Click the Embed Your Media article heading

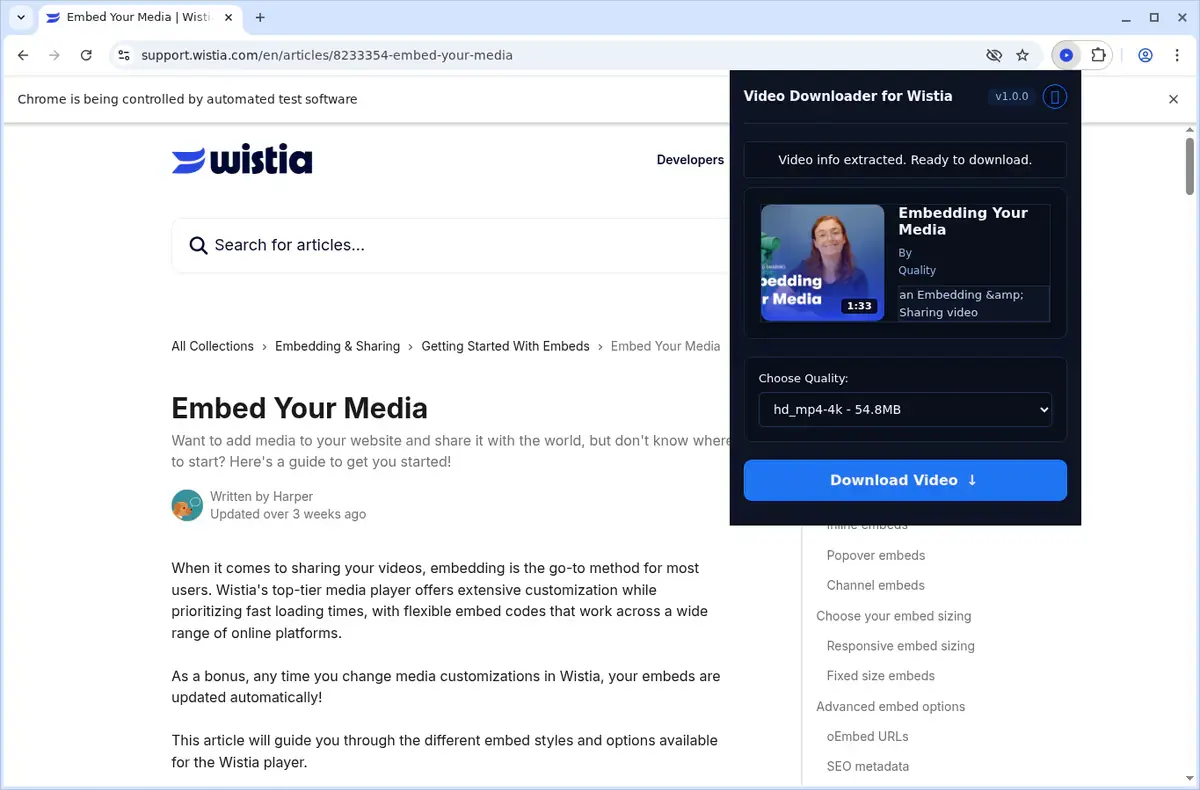[x=299, y=408]
